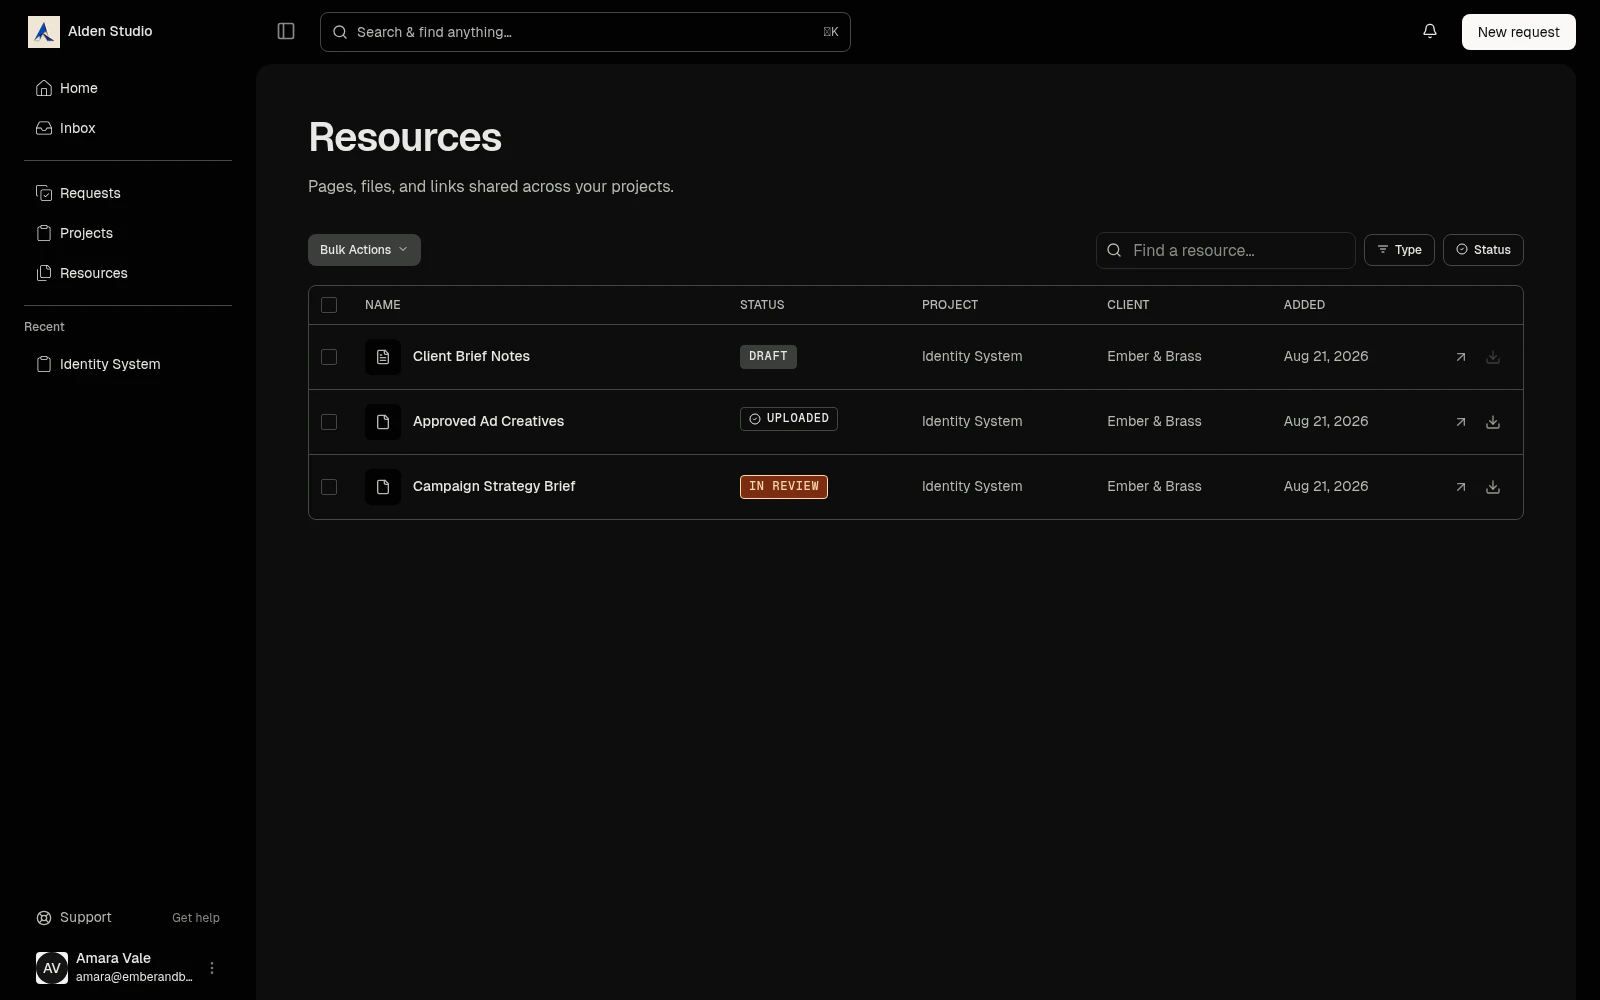The width and height of the screenshot is (1600, 1000).
Task: Download Approved Ad Creatives file
Action: (x=1493, y=422)
